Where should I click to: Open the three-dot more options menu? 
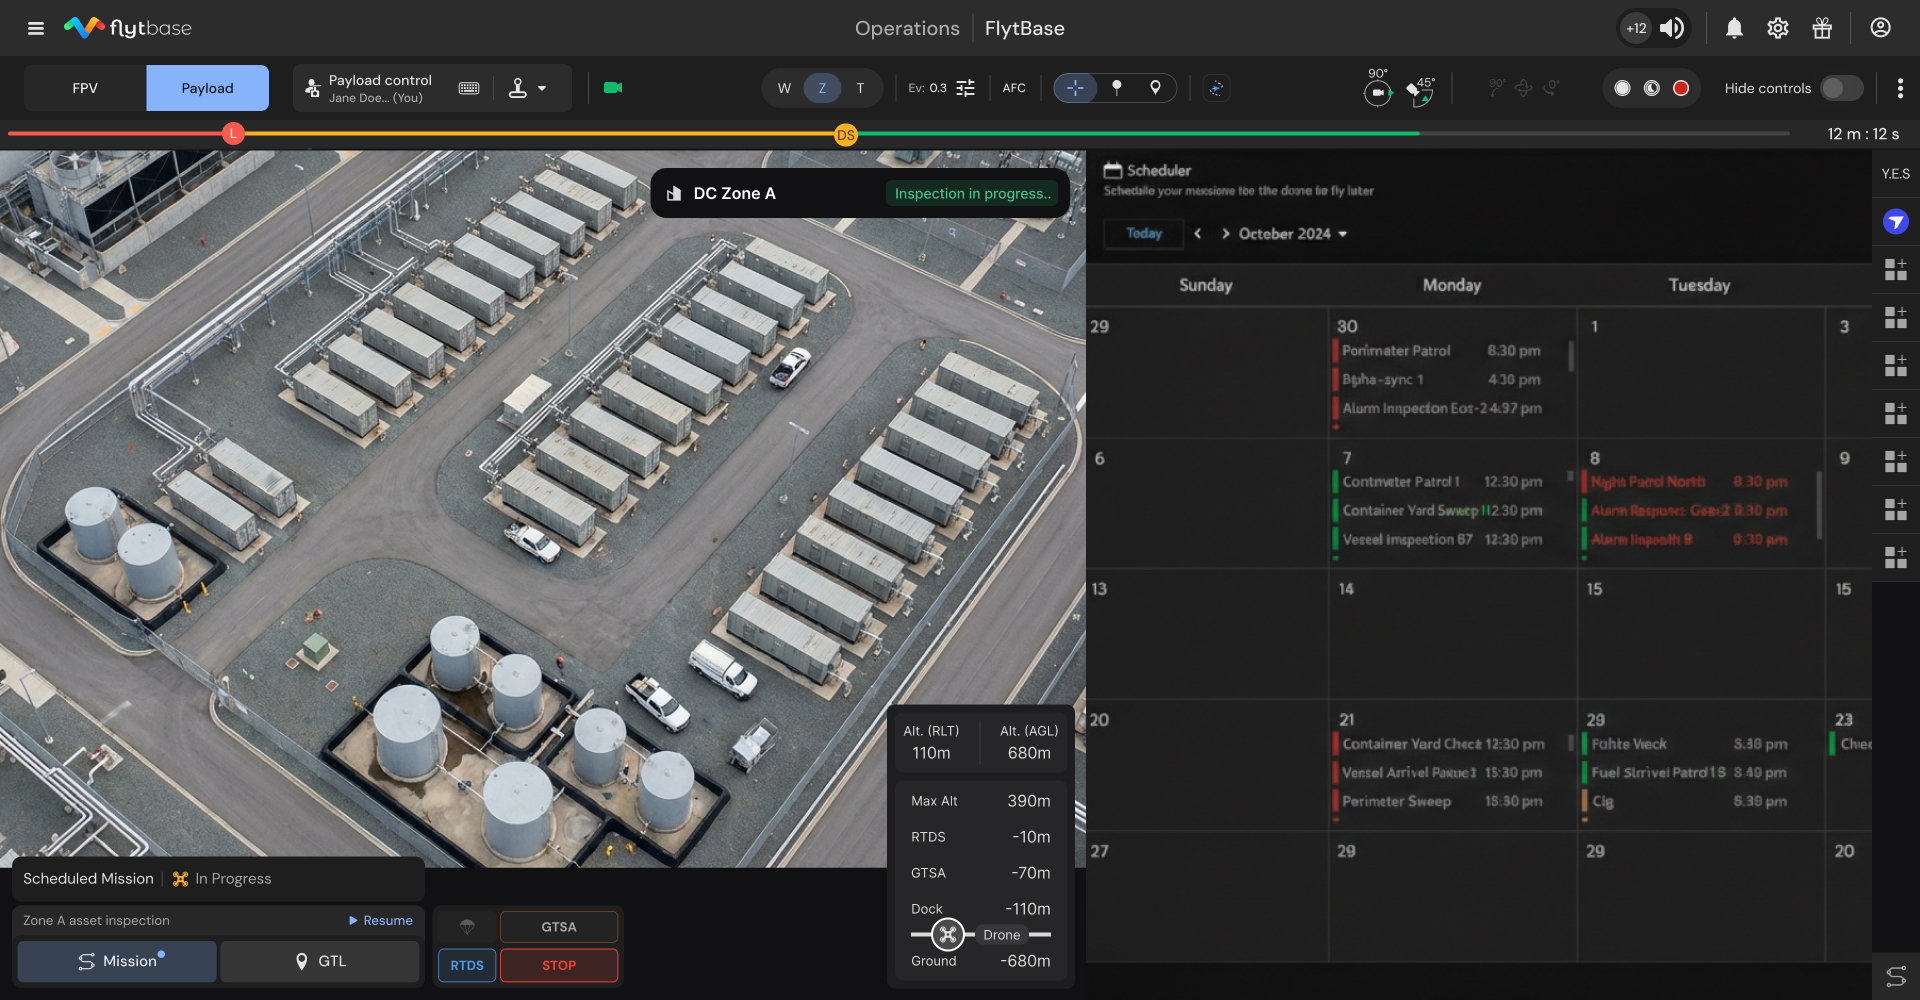pos(1900,88)
